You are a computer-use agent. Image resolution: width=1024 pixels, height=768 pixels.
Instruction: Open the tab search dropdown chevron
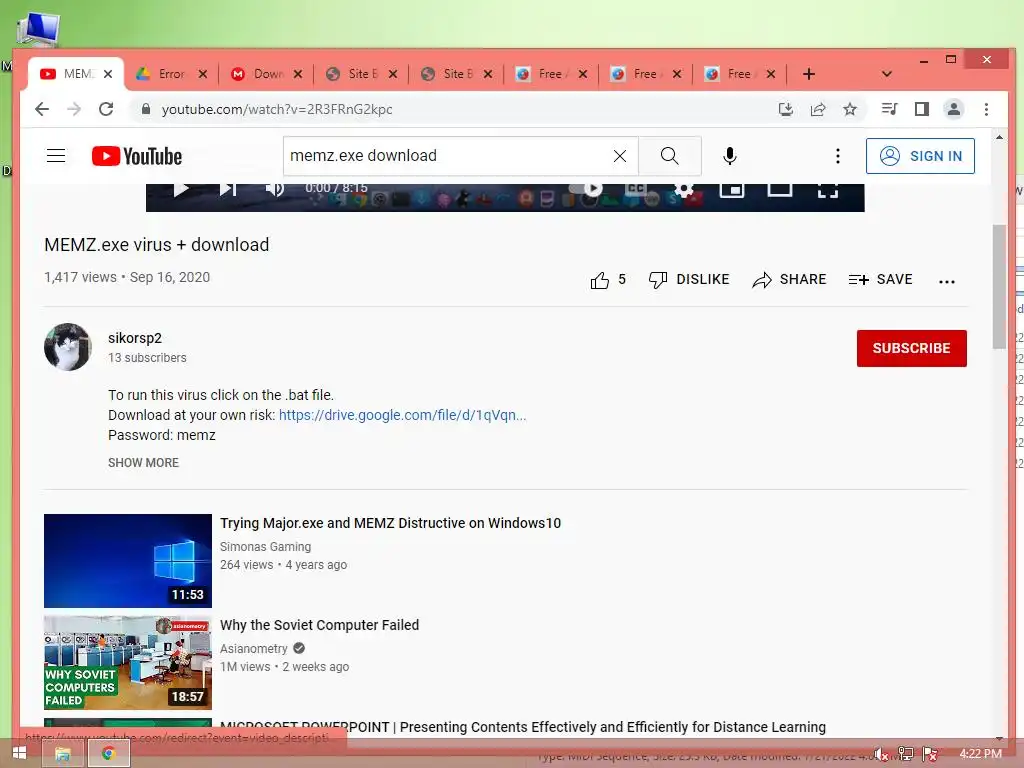point(886,74)
